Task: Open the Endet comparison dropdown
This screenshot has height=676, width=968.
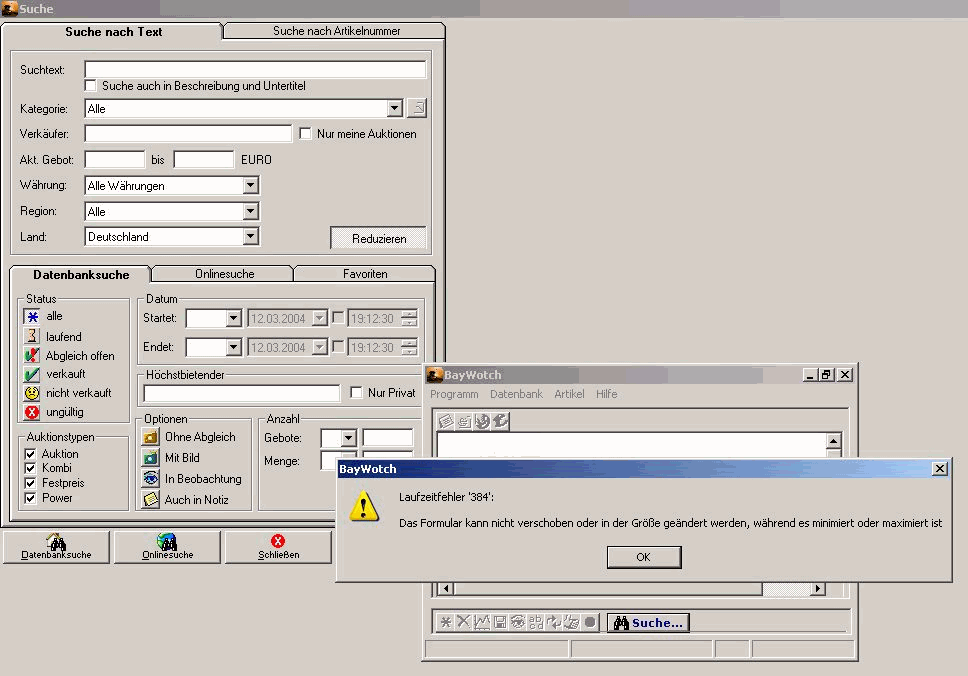Action: (x=233, y=347)
